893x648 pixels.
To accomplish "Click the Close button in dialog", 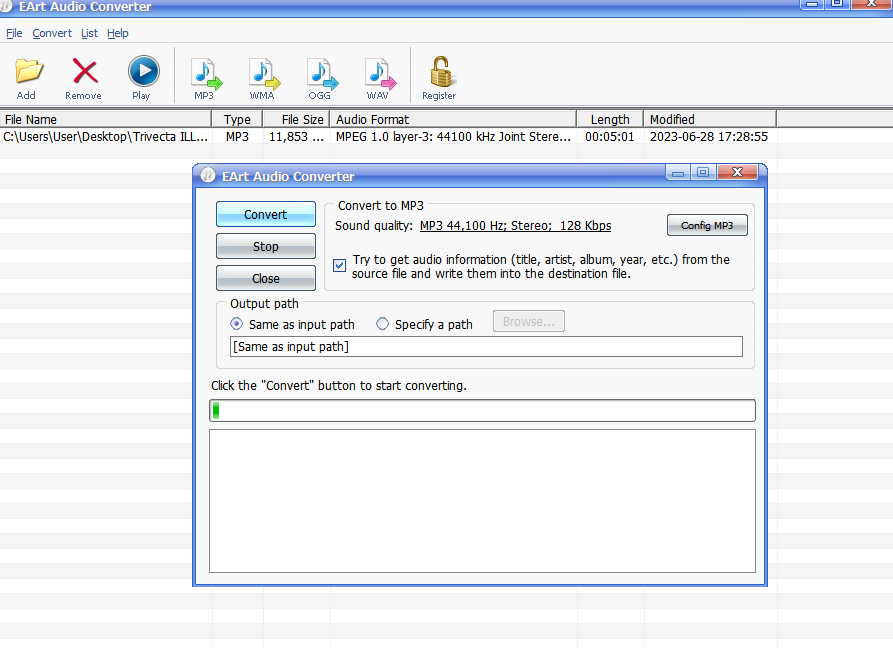I will click(x=265, y=278).
